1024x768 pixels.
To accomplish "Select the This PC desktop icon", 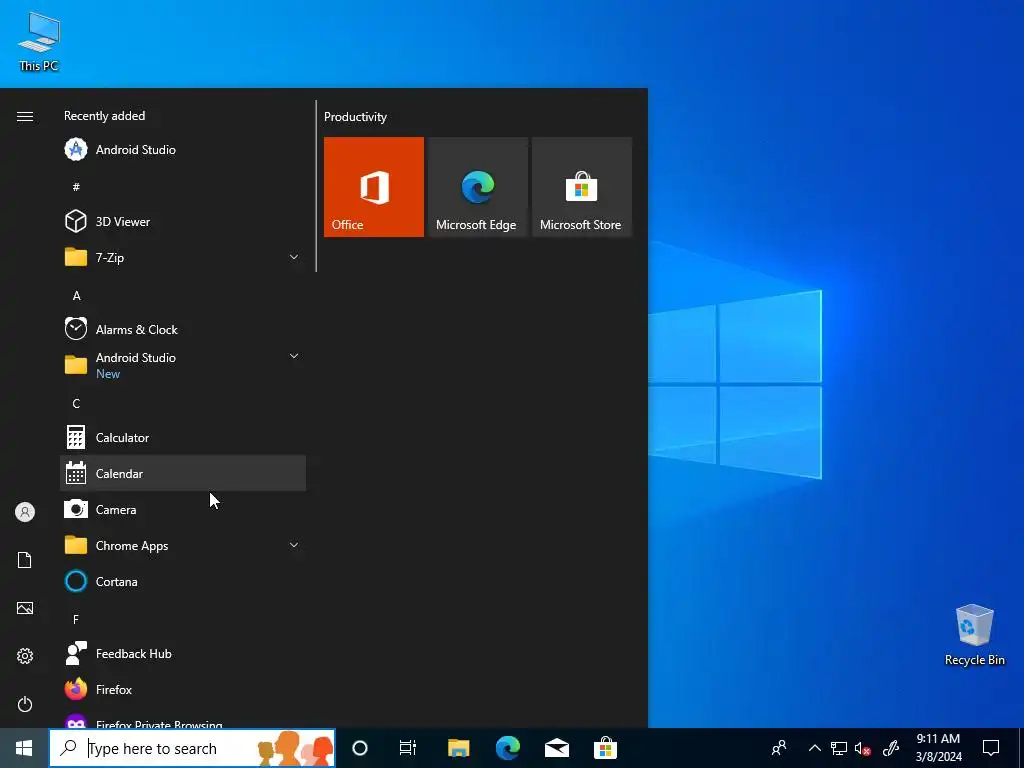I will [x=39, y=42].
